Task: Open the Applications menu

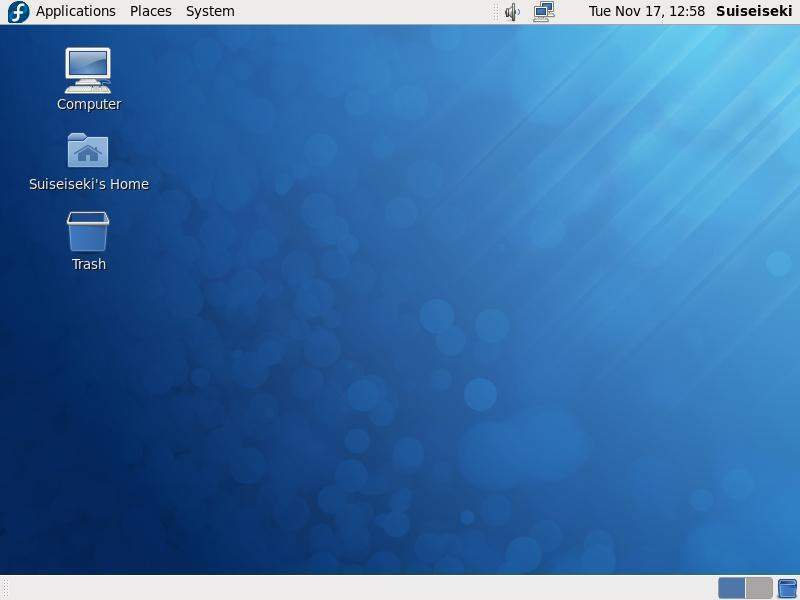Action: (75, 11)
